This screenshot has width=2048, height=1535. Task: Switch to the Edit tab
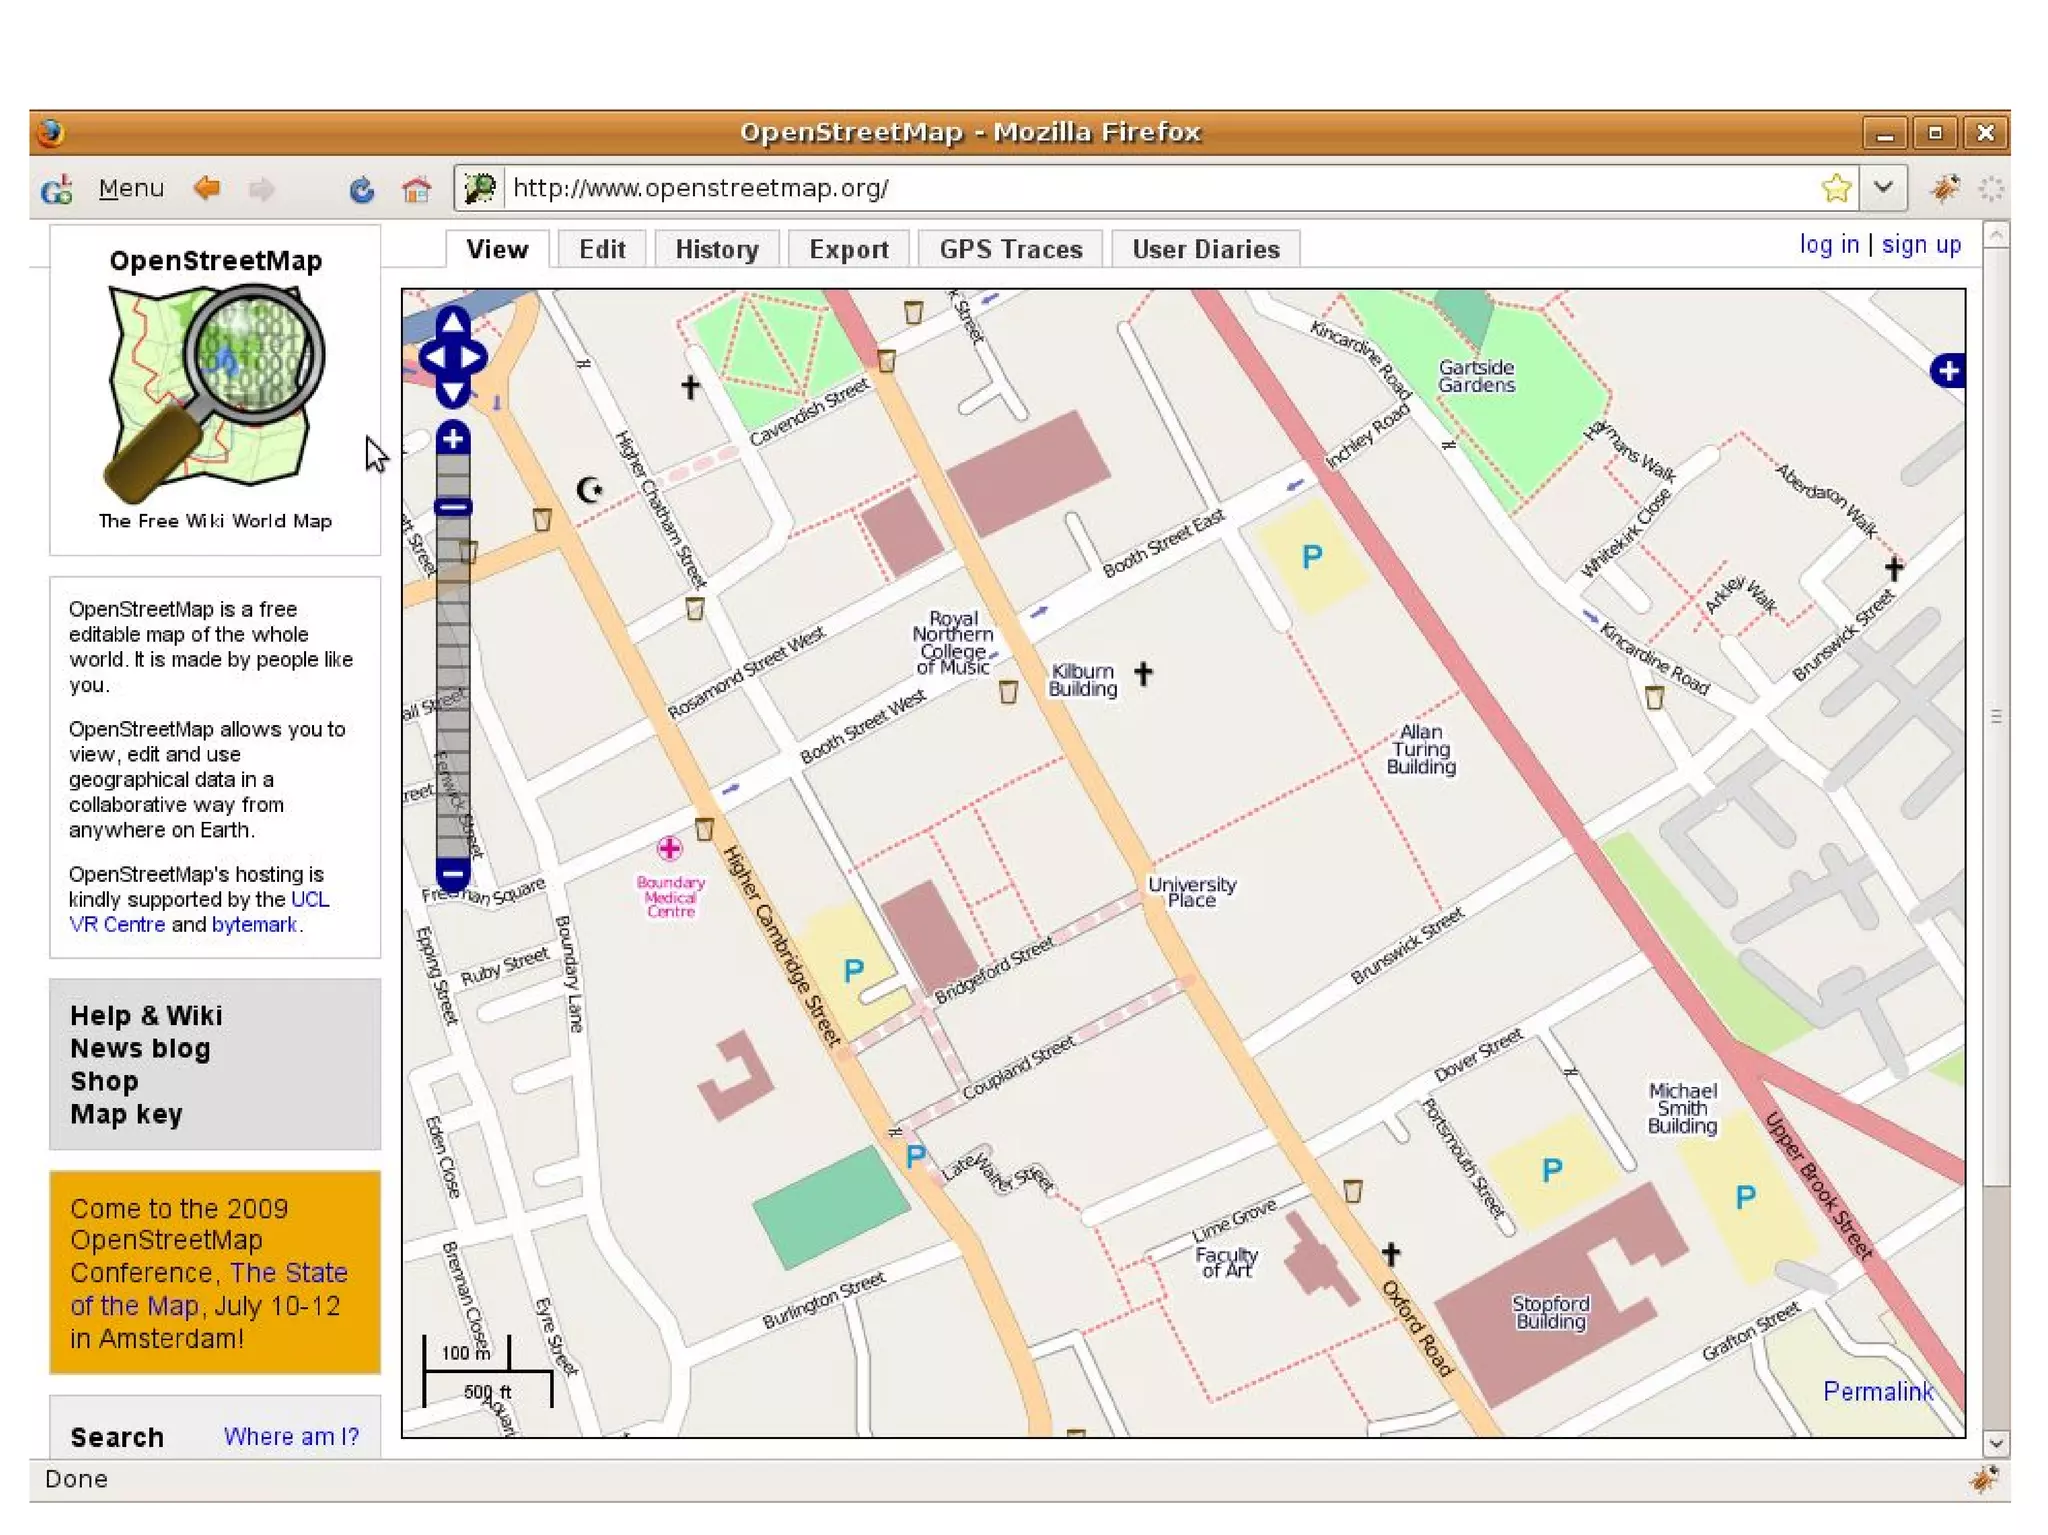(x=602, y=249)
